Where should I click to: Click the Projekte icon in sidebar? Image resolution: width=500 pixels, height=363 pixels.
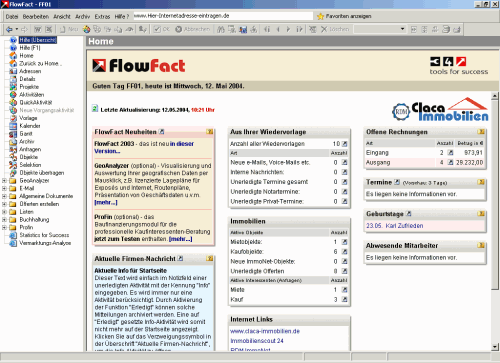(13, 87)
